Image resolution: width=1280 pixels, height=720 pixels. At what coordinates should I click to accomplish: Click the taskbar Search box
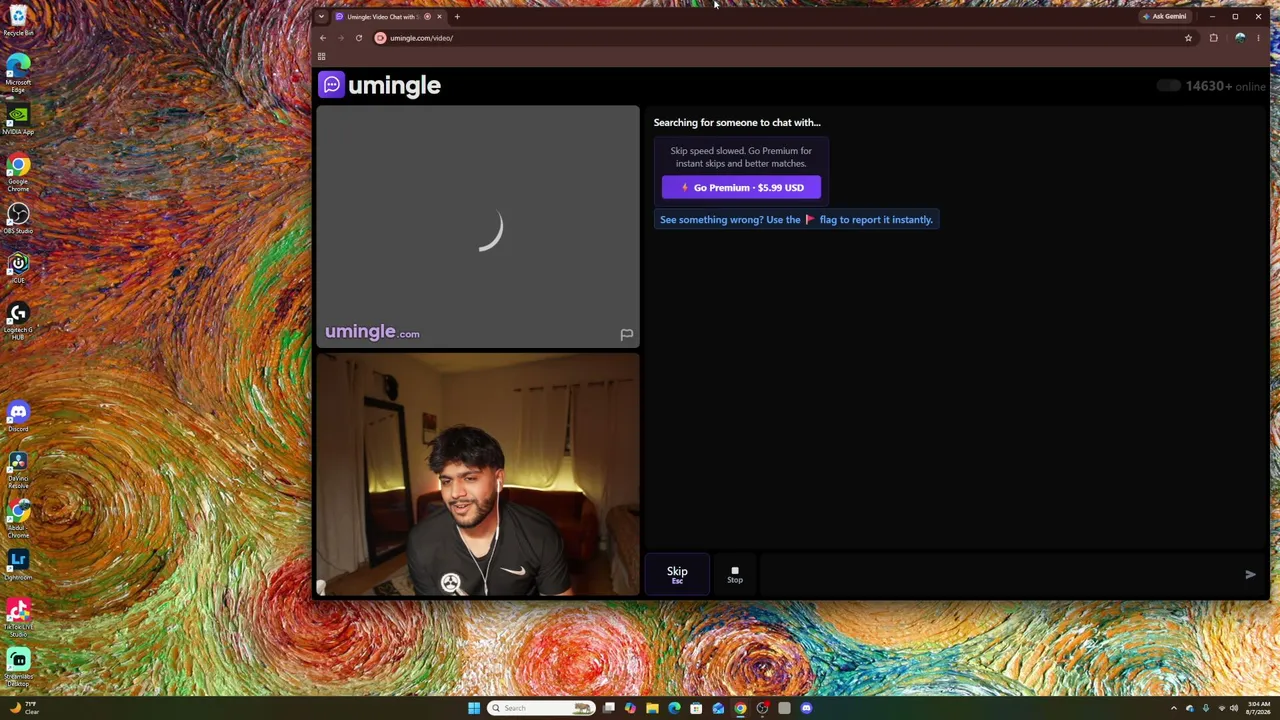[x=541, y=708]
